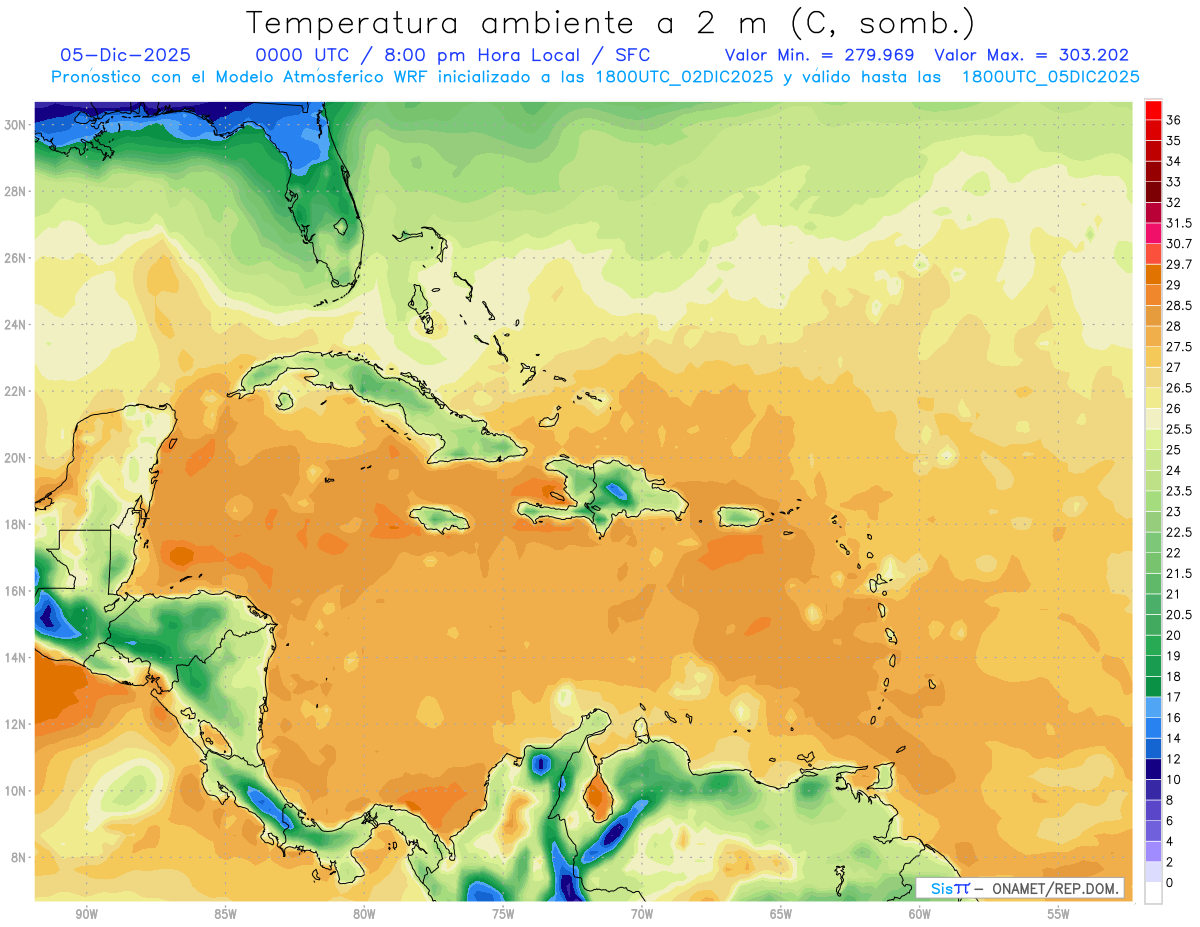Click the 22N latitude label

(15, 391)
